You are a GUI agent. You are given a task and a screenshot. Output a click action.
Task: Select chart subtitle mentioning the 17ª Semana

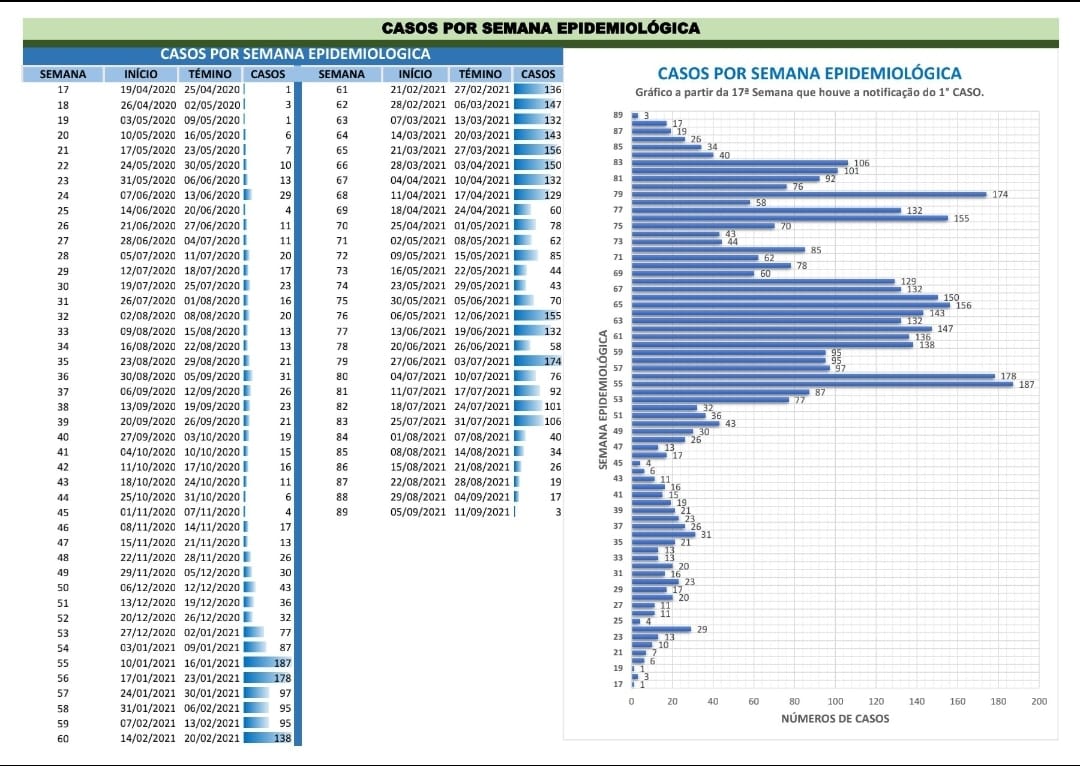coord(810,92)
